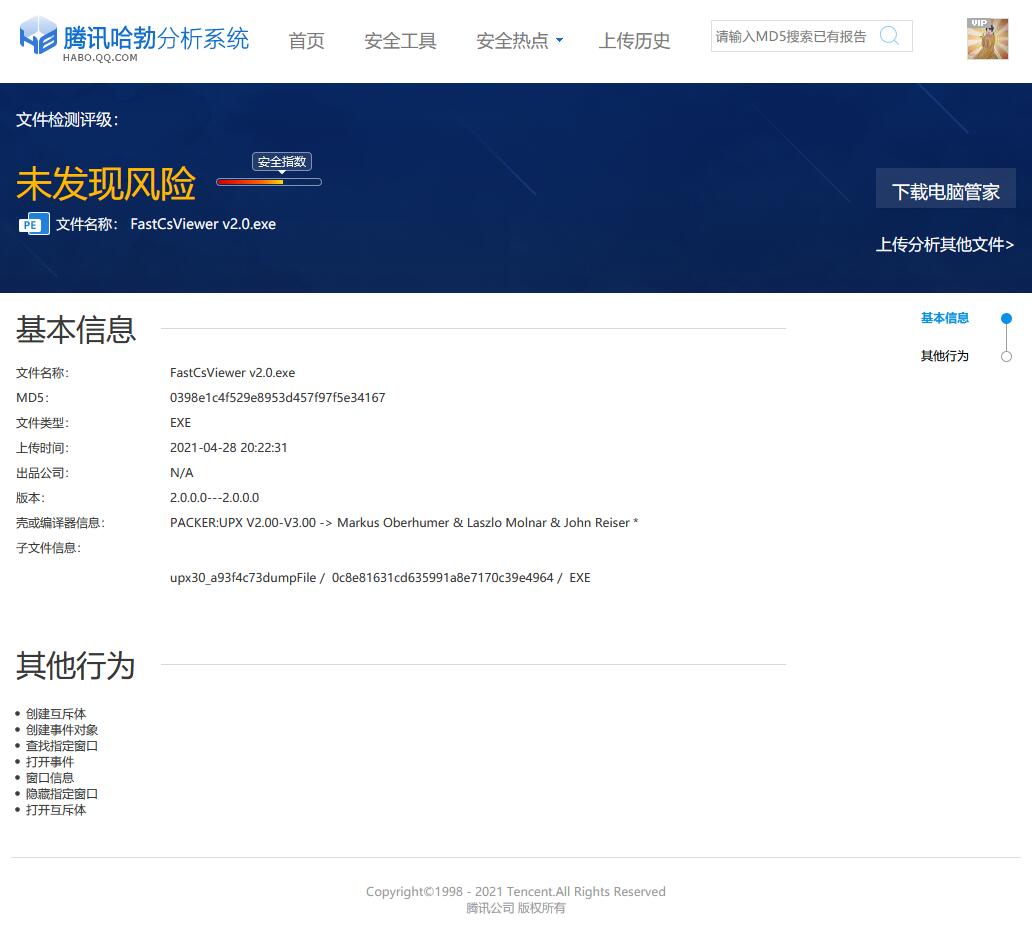
Task: Go to 安全工具 menu item
Action: tap(400, 41)
